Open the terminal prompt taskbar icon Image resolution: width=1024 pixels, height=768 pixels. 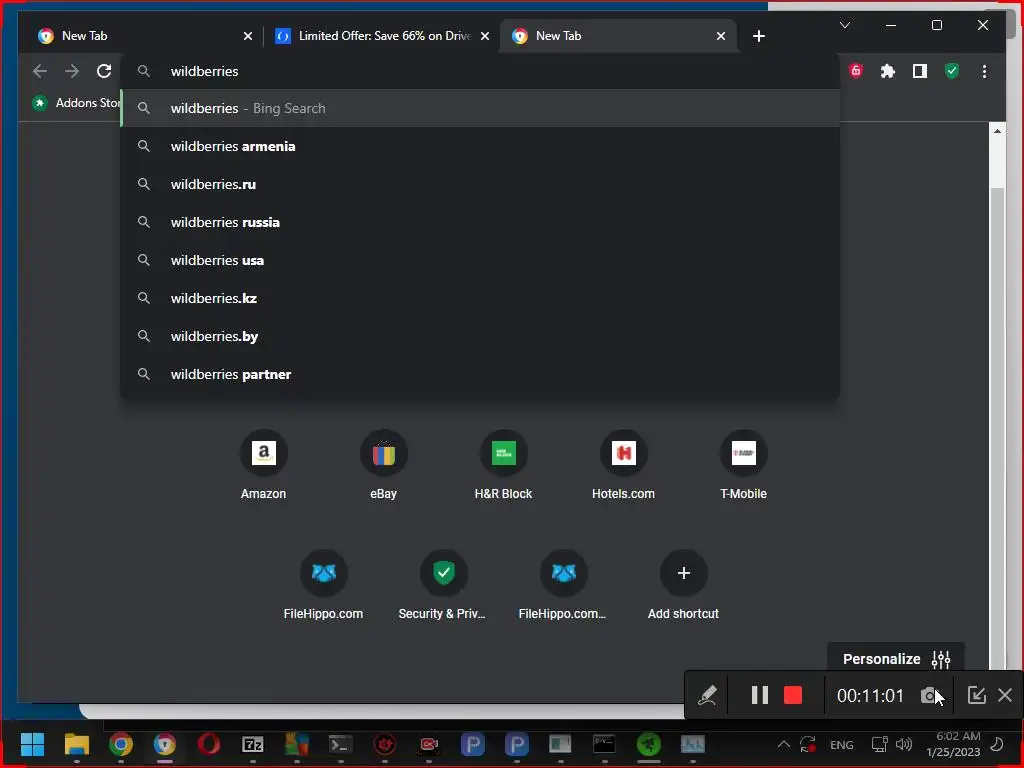340,744
